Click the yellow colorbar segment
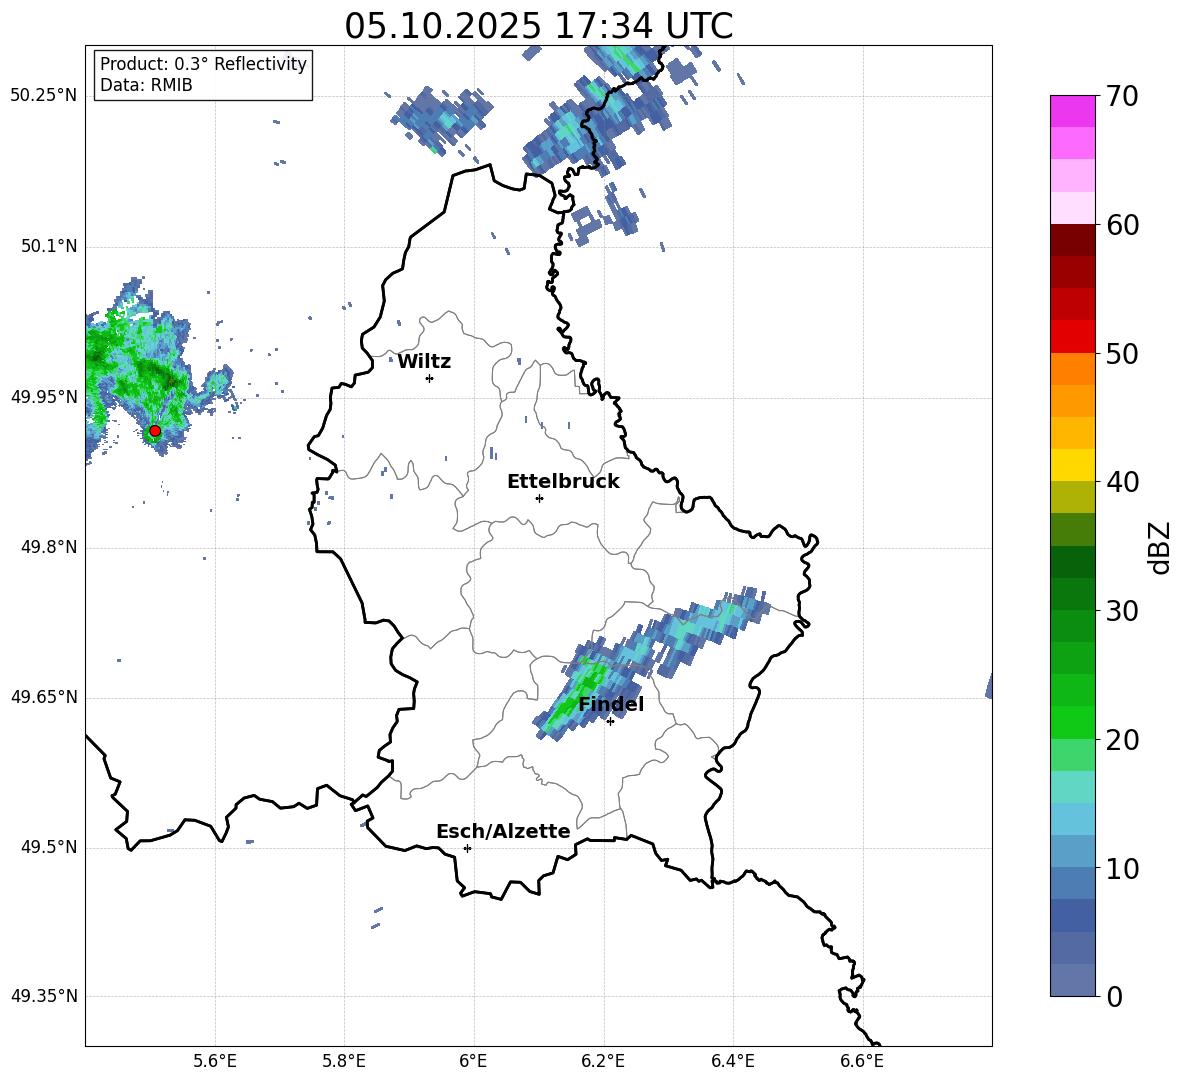The width and height of the screenshot is (1184, 1081). pos(1072,465)
